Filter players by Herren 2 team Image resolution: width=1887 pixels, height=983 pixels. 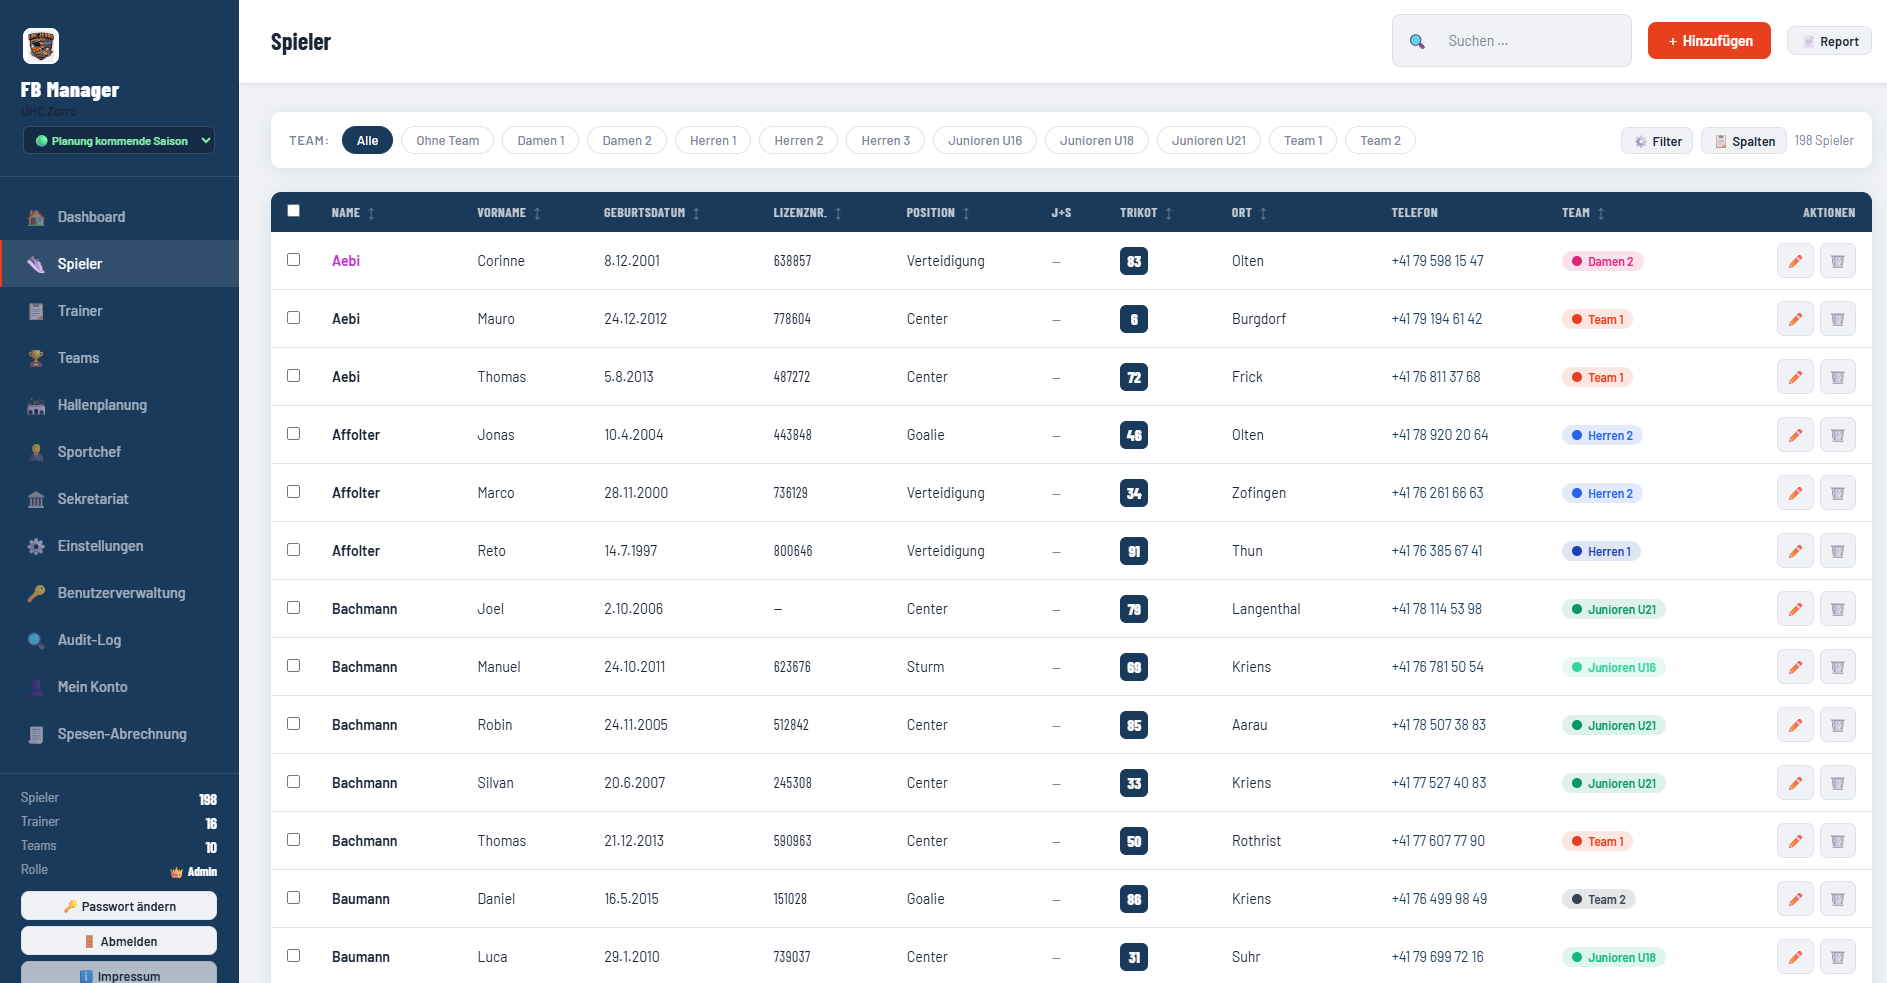pyautogui.click(x=798, y=141)
